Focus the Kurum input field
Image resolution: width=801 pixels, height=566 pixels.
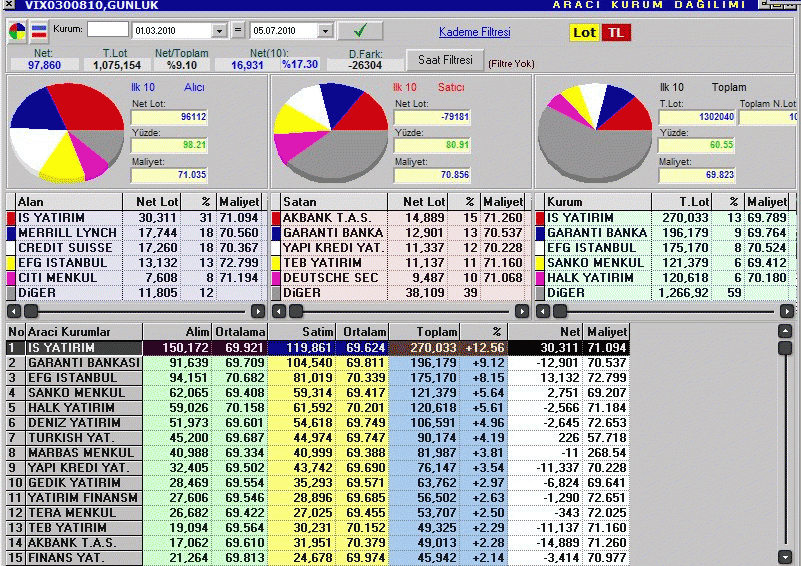coord(108,29)
